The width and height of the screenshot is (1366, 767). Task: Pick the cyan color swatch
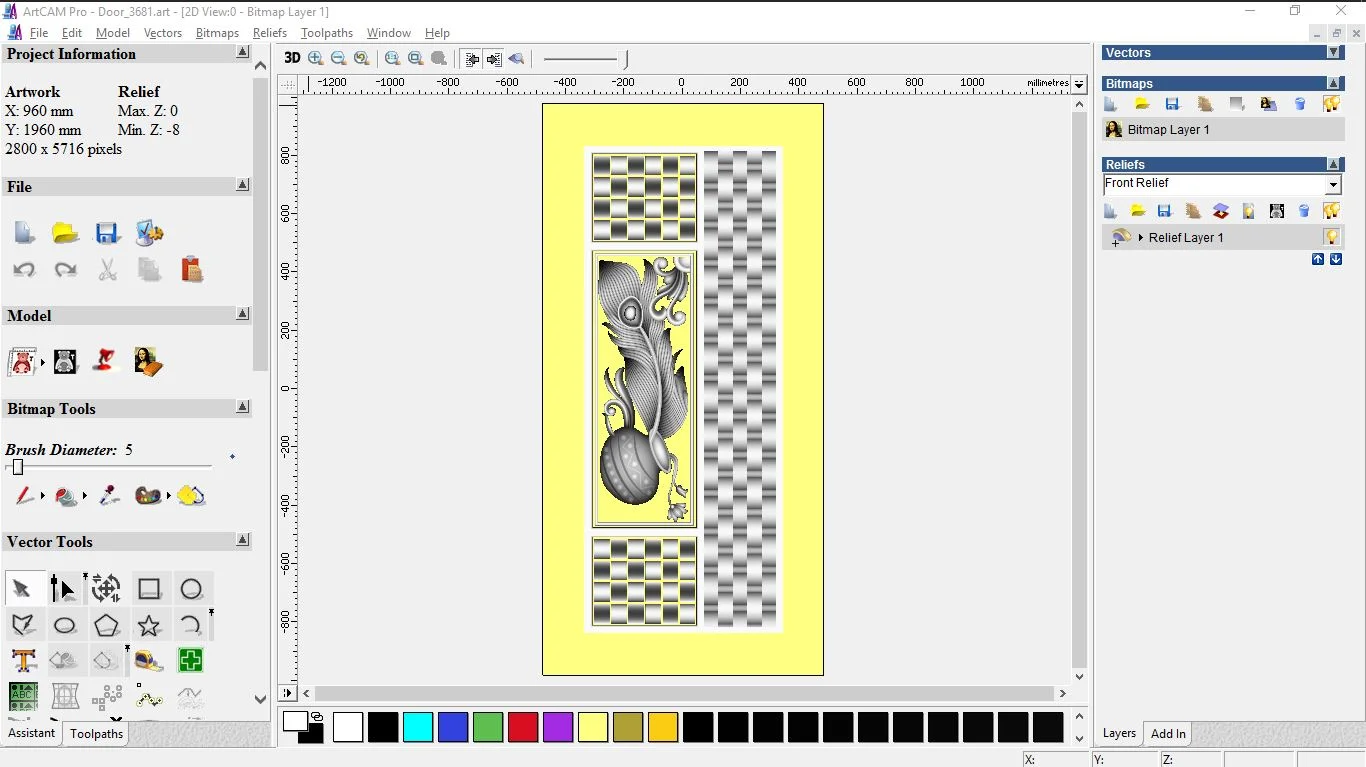pyautogui.click(x=418, y=727)
